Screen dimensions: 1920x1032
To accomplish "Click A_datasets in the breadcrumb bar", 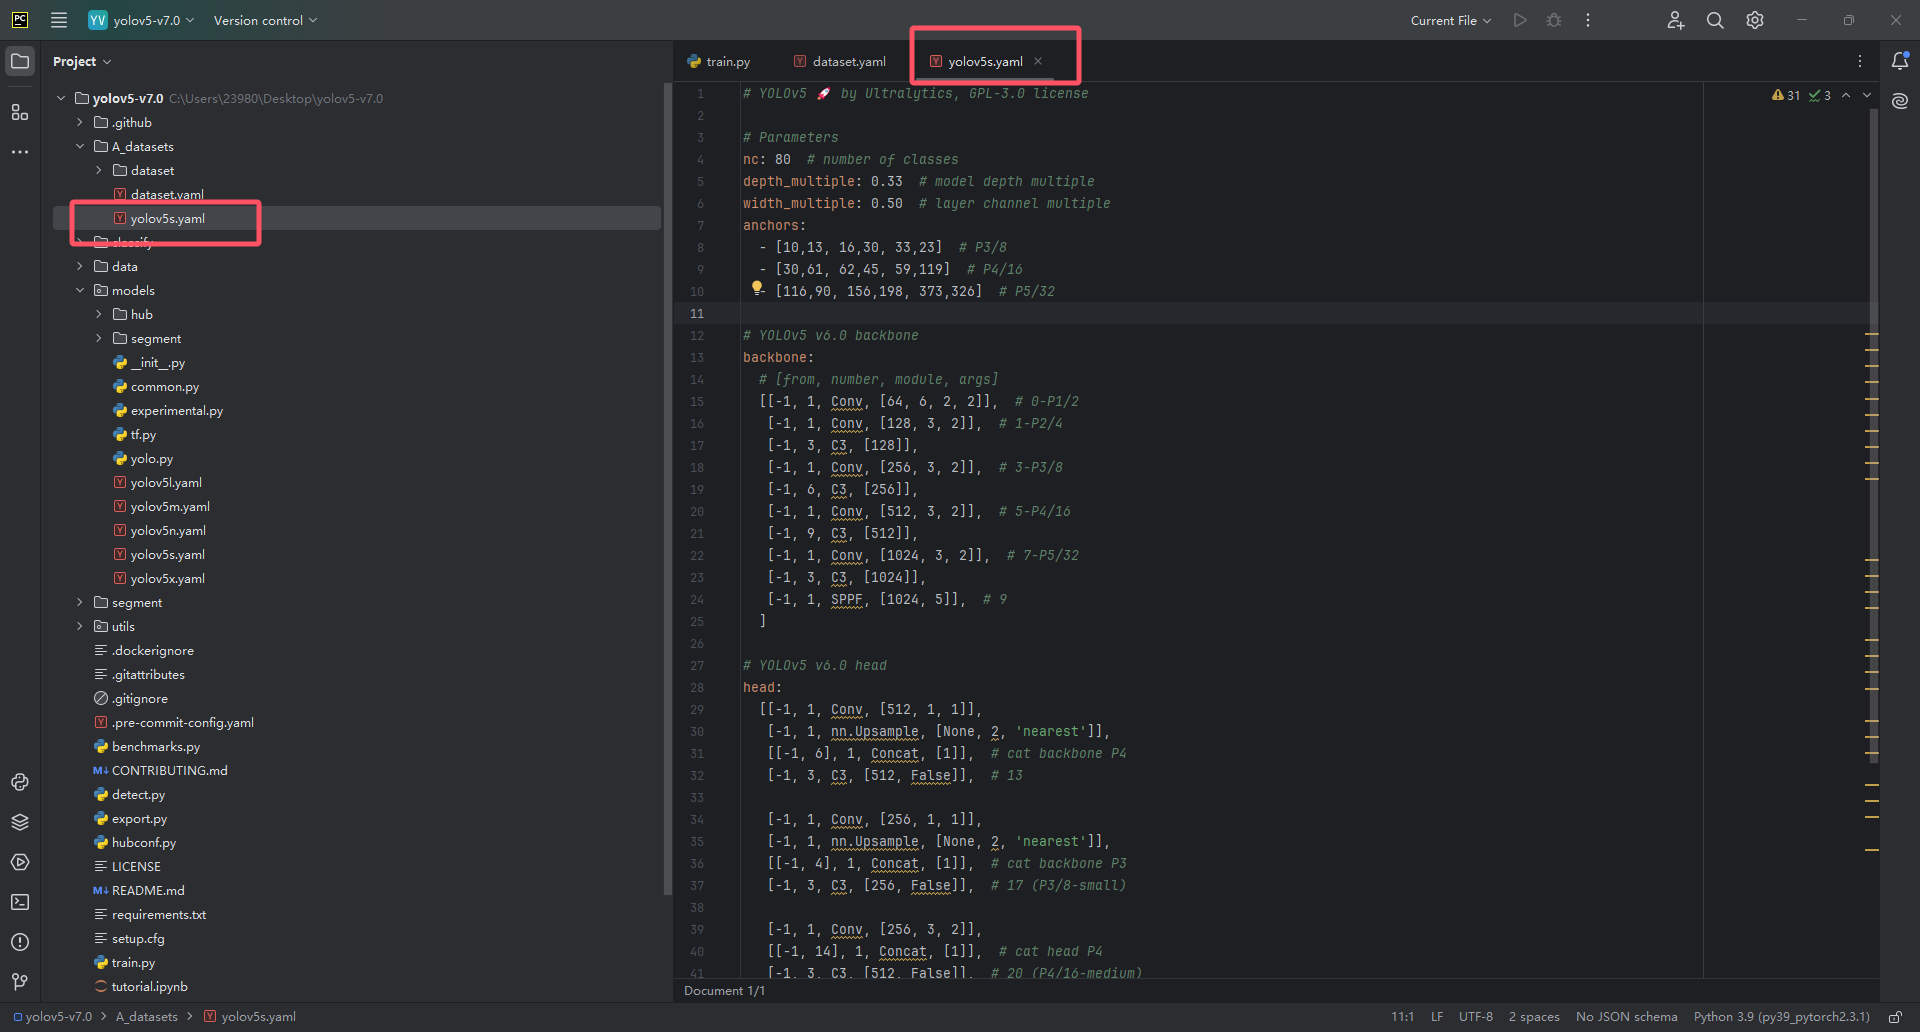I will [x=147, y=1017].
